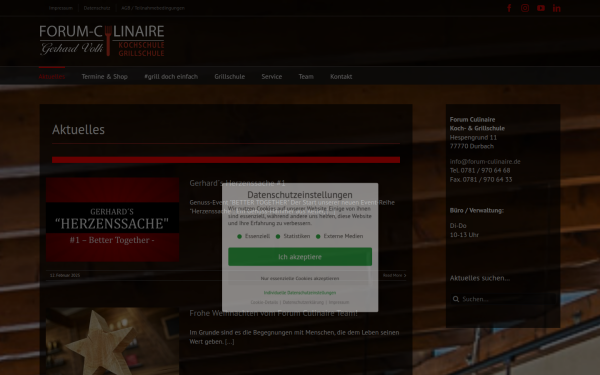This screenshot has width=600, height=375.
Task: Click the Tel. 0781 / 970 64 68 text
Action: click(x=480, y=170)
